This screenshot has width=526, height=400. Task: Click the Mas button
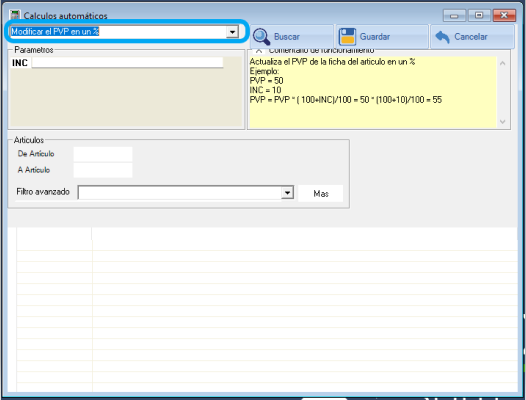(321, 194)
